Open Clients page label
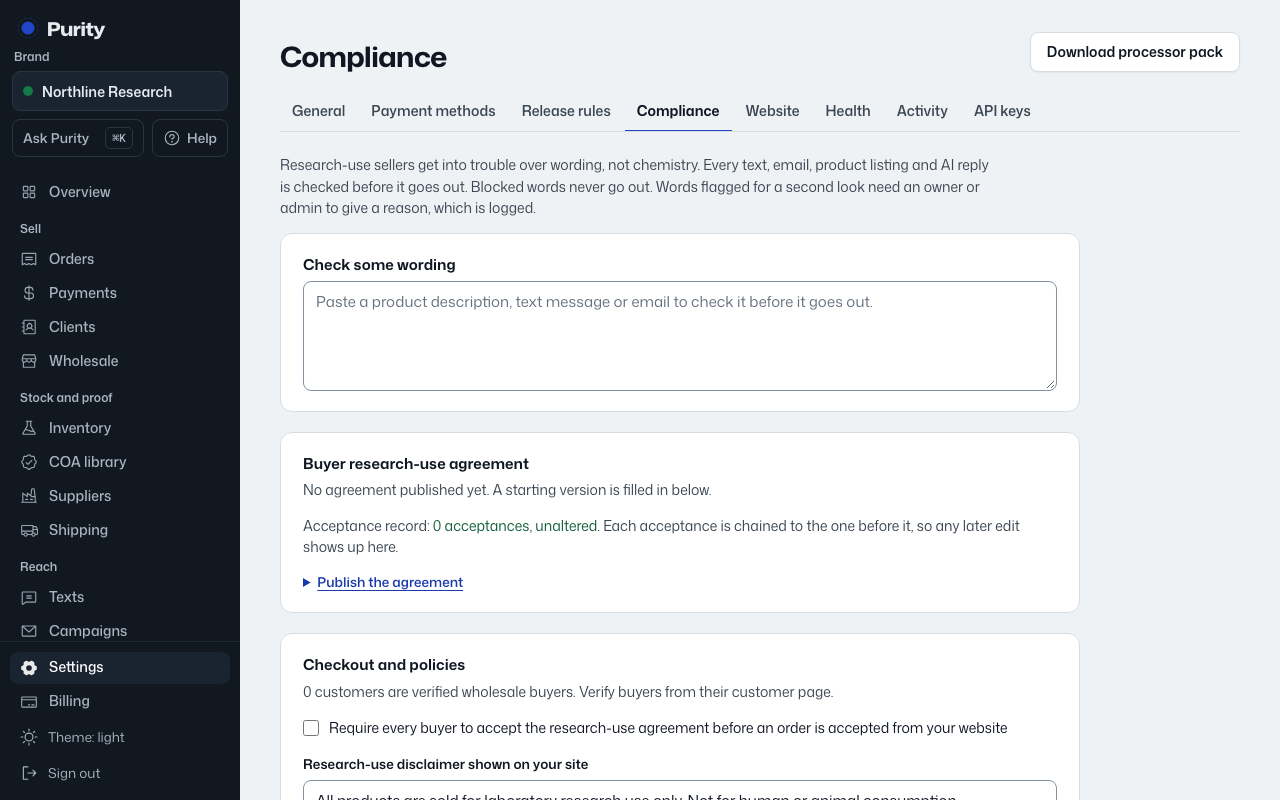Image resolution: width=1280 pixels, height=800 pixels. [72, 327]
